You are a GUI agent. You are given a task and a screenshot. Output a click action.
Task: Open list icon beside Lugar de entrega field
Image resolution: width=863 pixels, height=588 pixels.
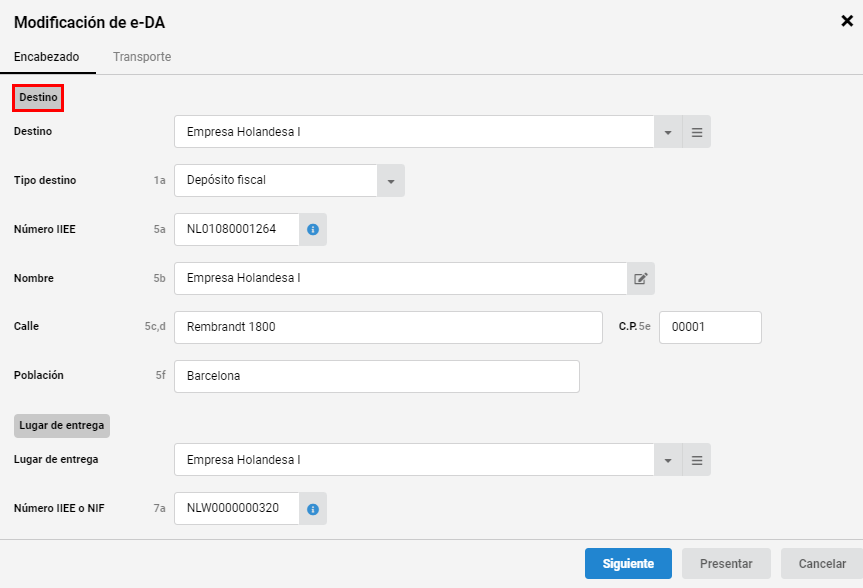point(697,460)
